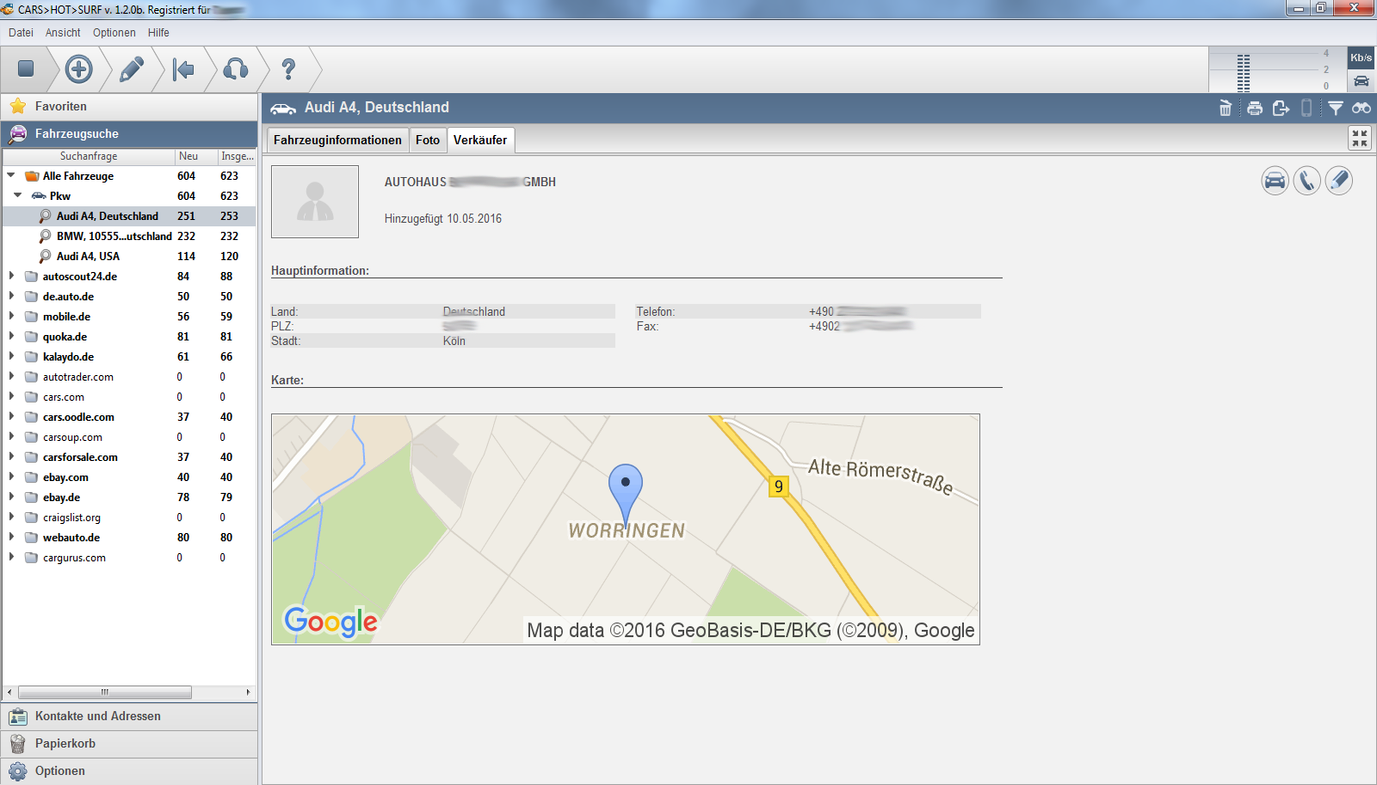Click the mobile phone icon in header
Viewport: 1377px width, 785px height.
[x=1306, y=108]
